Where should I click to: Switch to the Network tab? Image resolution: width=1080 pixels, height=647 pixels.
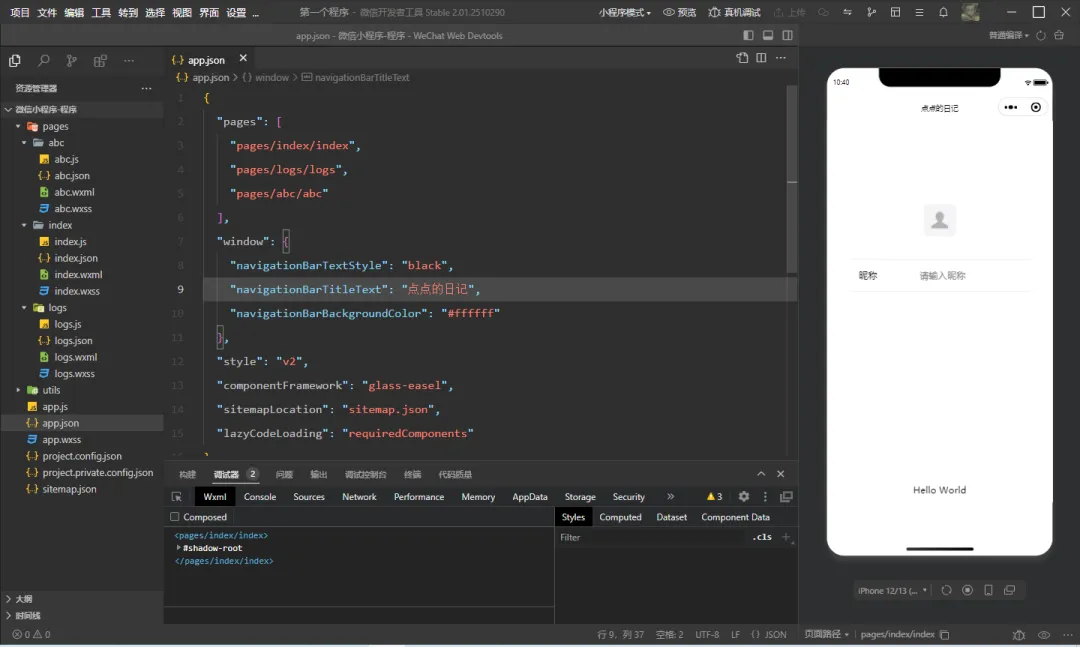point(360,497)
